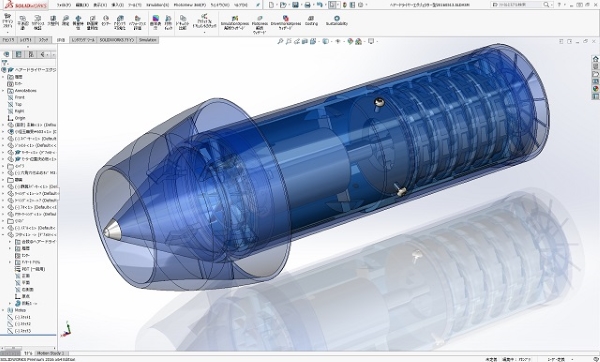Click the Sustainability evaluation icon

[337, 21]
